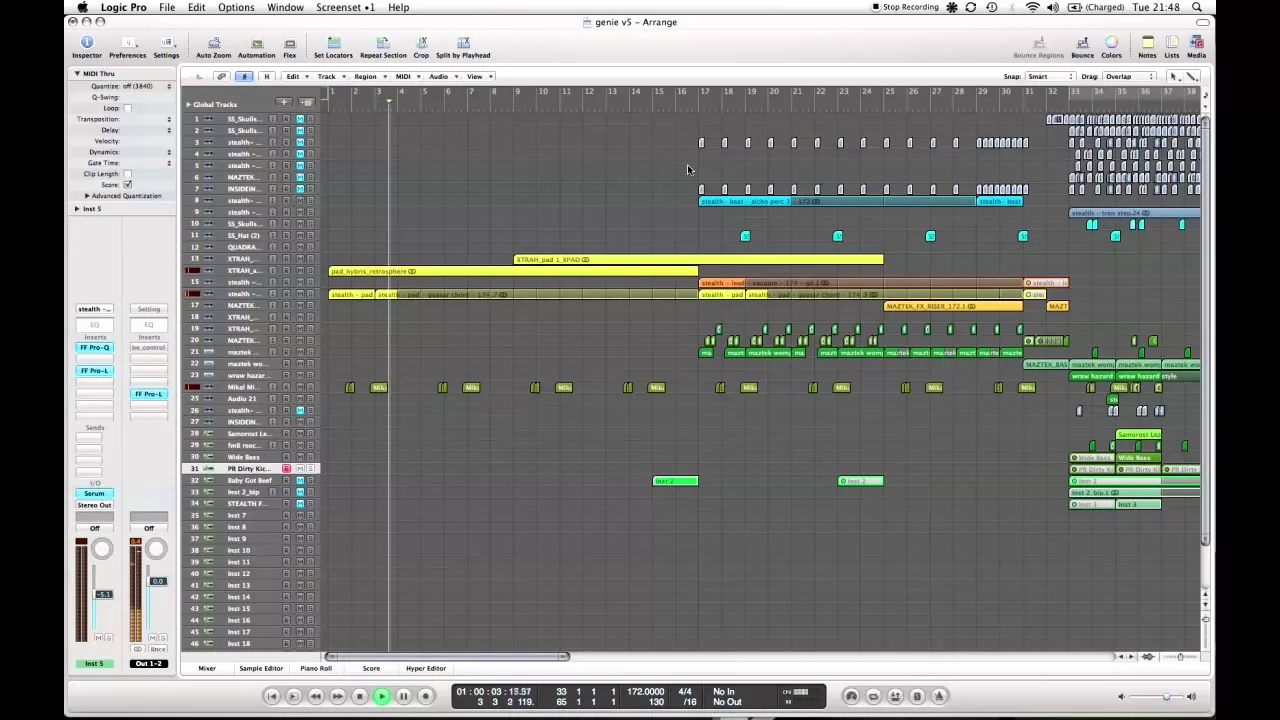Click the Serum instrument slot
The width and height of the screenshot is (1280, 720).
click(x=94, y=493)
